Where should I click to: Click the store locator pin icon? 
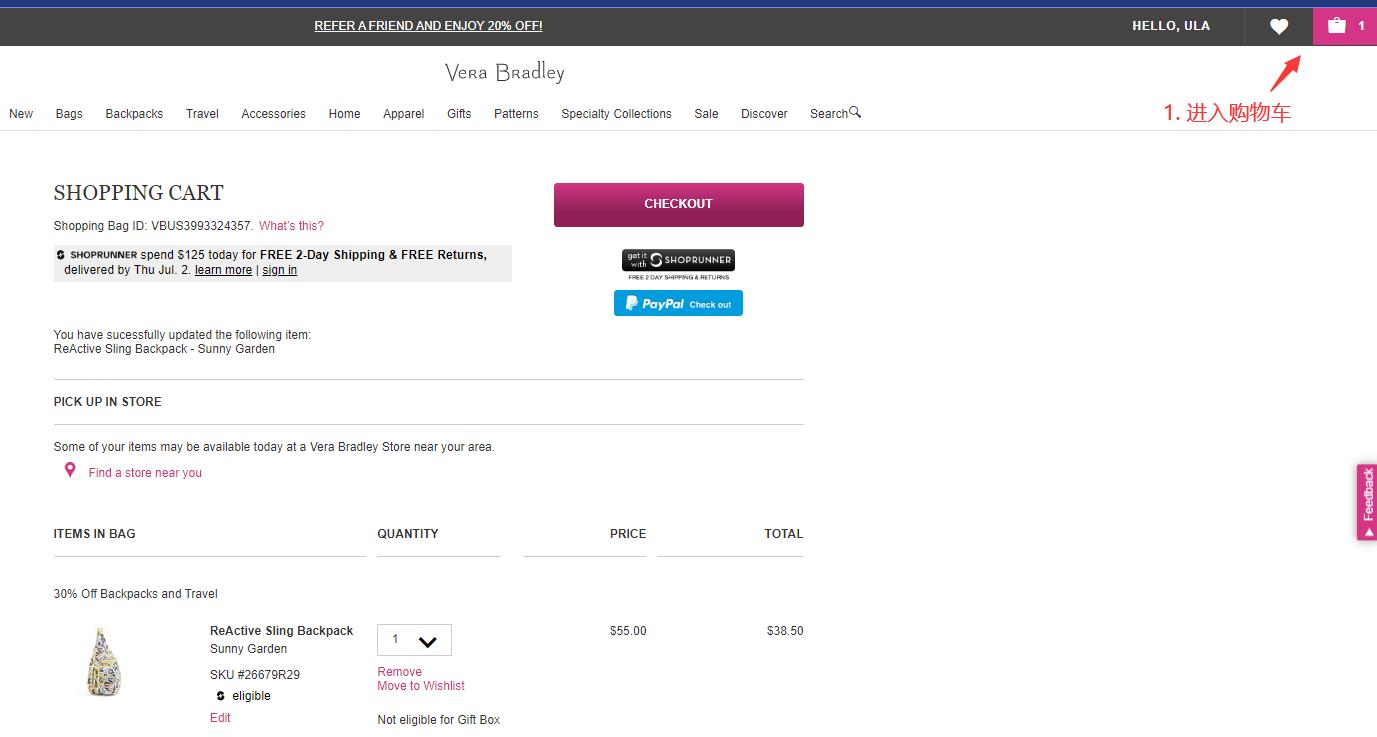[70, 470]
